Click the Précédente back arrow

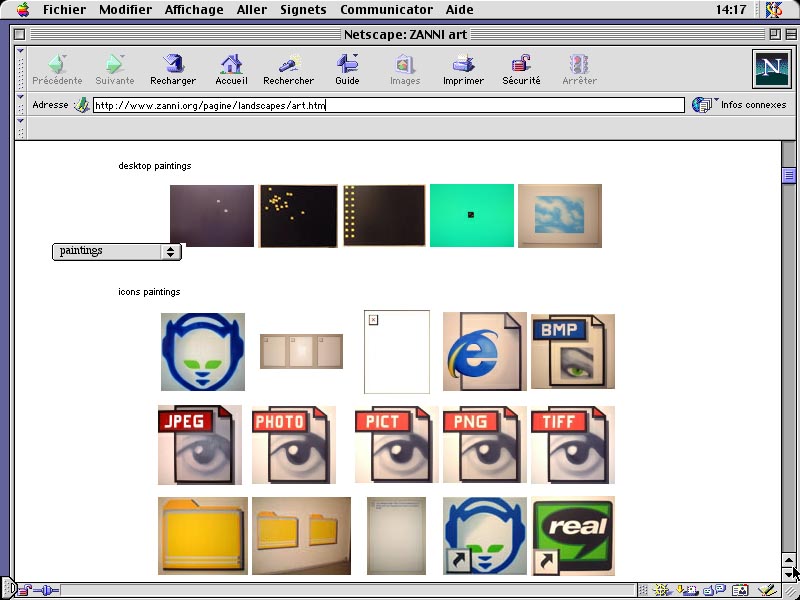pyautogui.click(x=57, y=68)
